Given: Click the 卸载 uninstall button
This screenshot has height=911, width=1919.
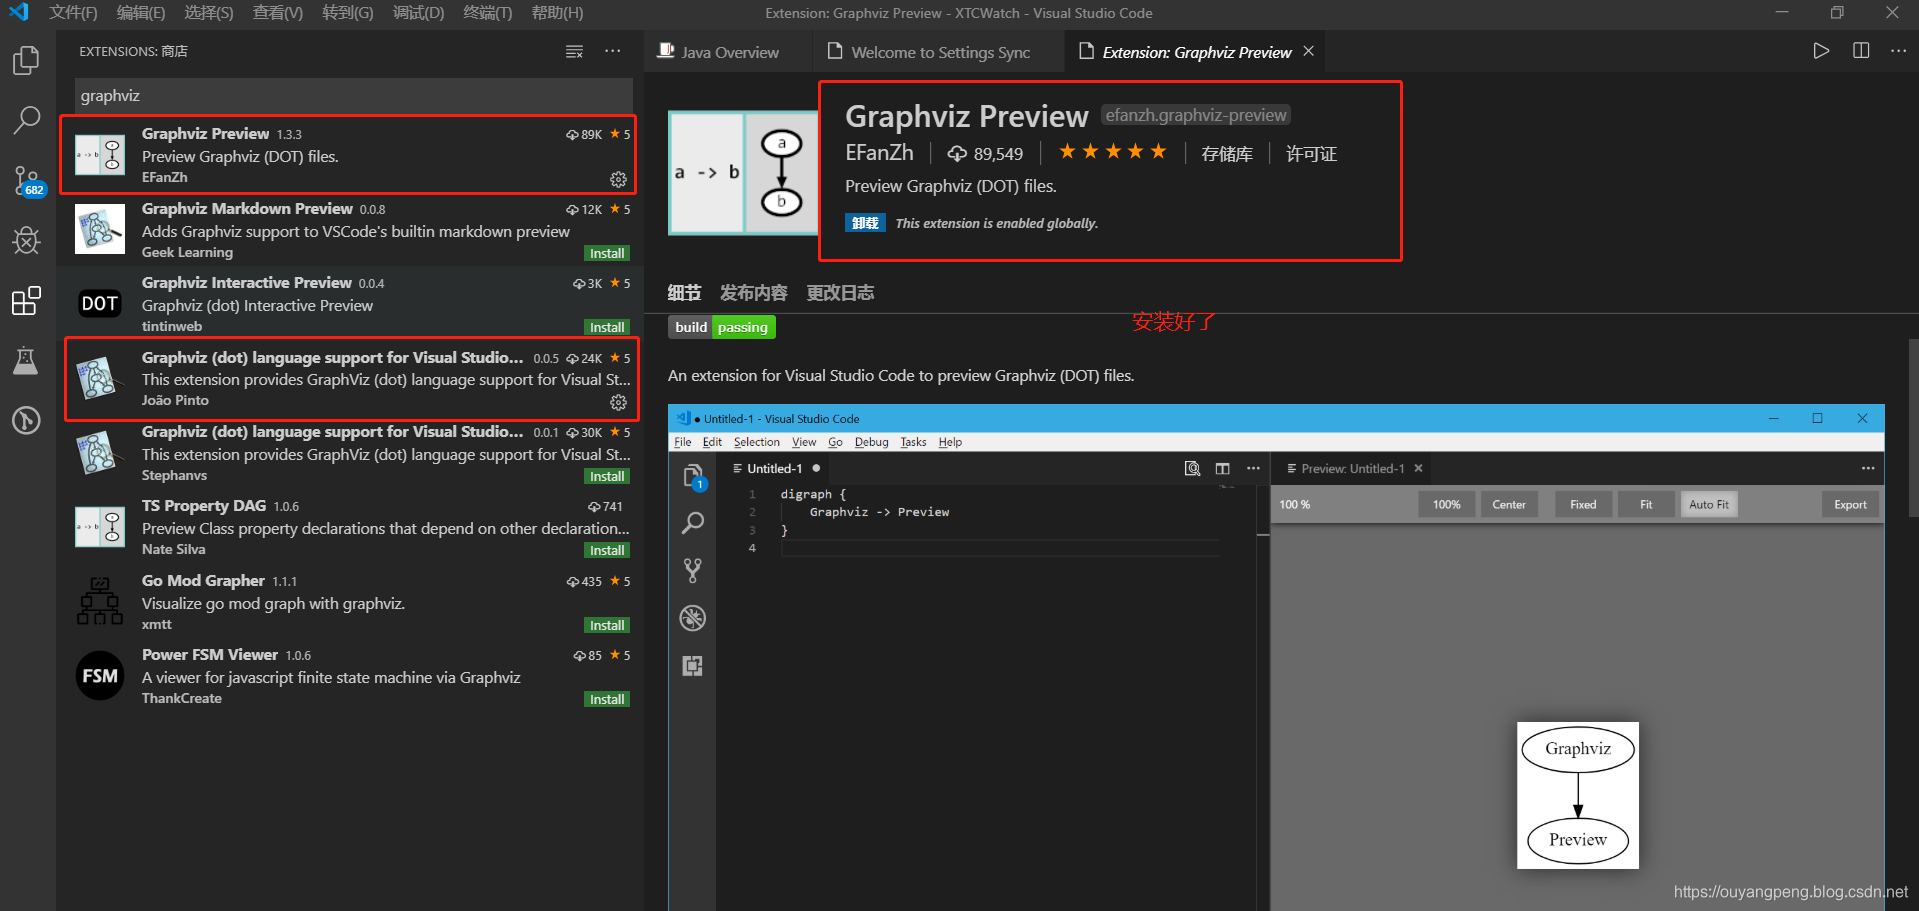Looking at the screenshot, I should [865, 223].
